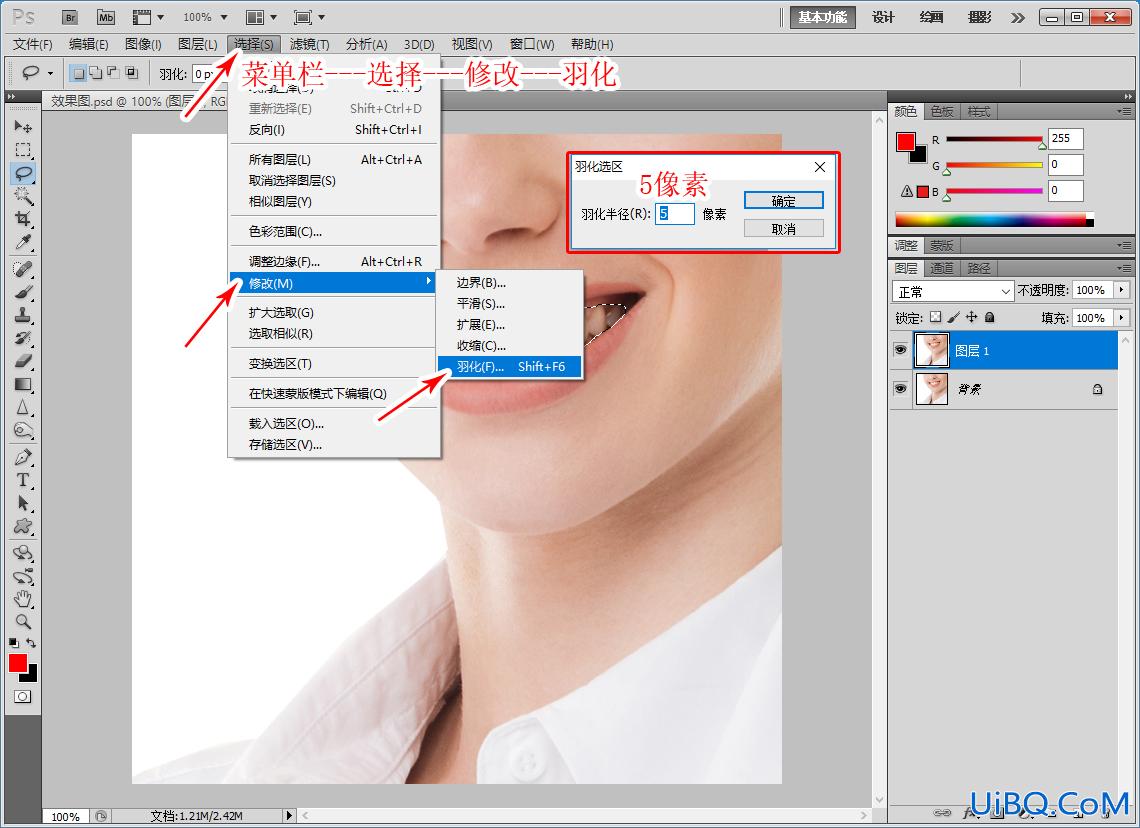This screenshot has width=1140, height=828.
Task: Expand more workspaces chevron
Action: coord(1018,17)
